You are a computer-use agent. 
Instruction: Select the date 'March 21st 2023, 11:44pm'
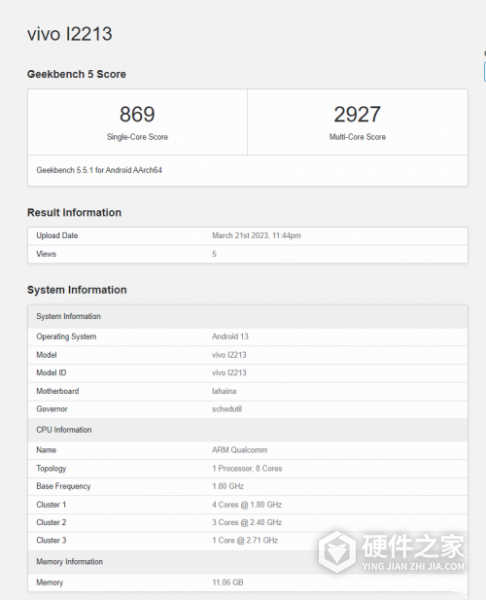point(256,236)
